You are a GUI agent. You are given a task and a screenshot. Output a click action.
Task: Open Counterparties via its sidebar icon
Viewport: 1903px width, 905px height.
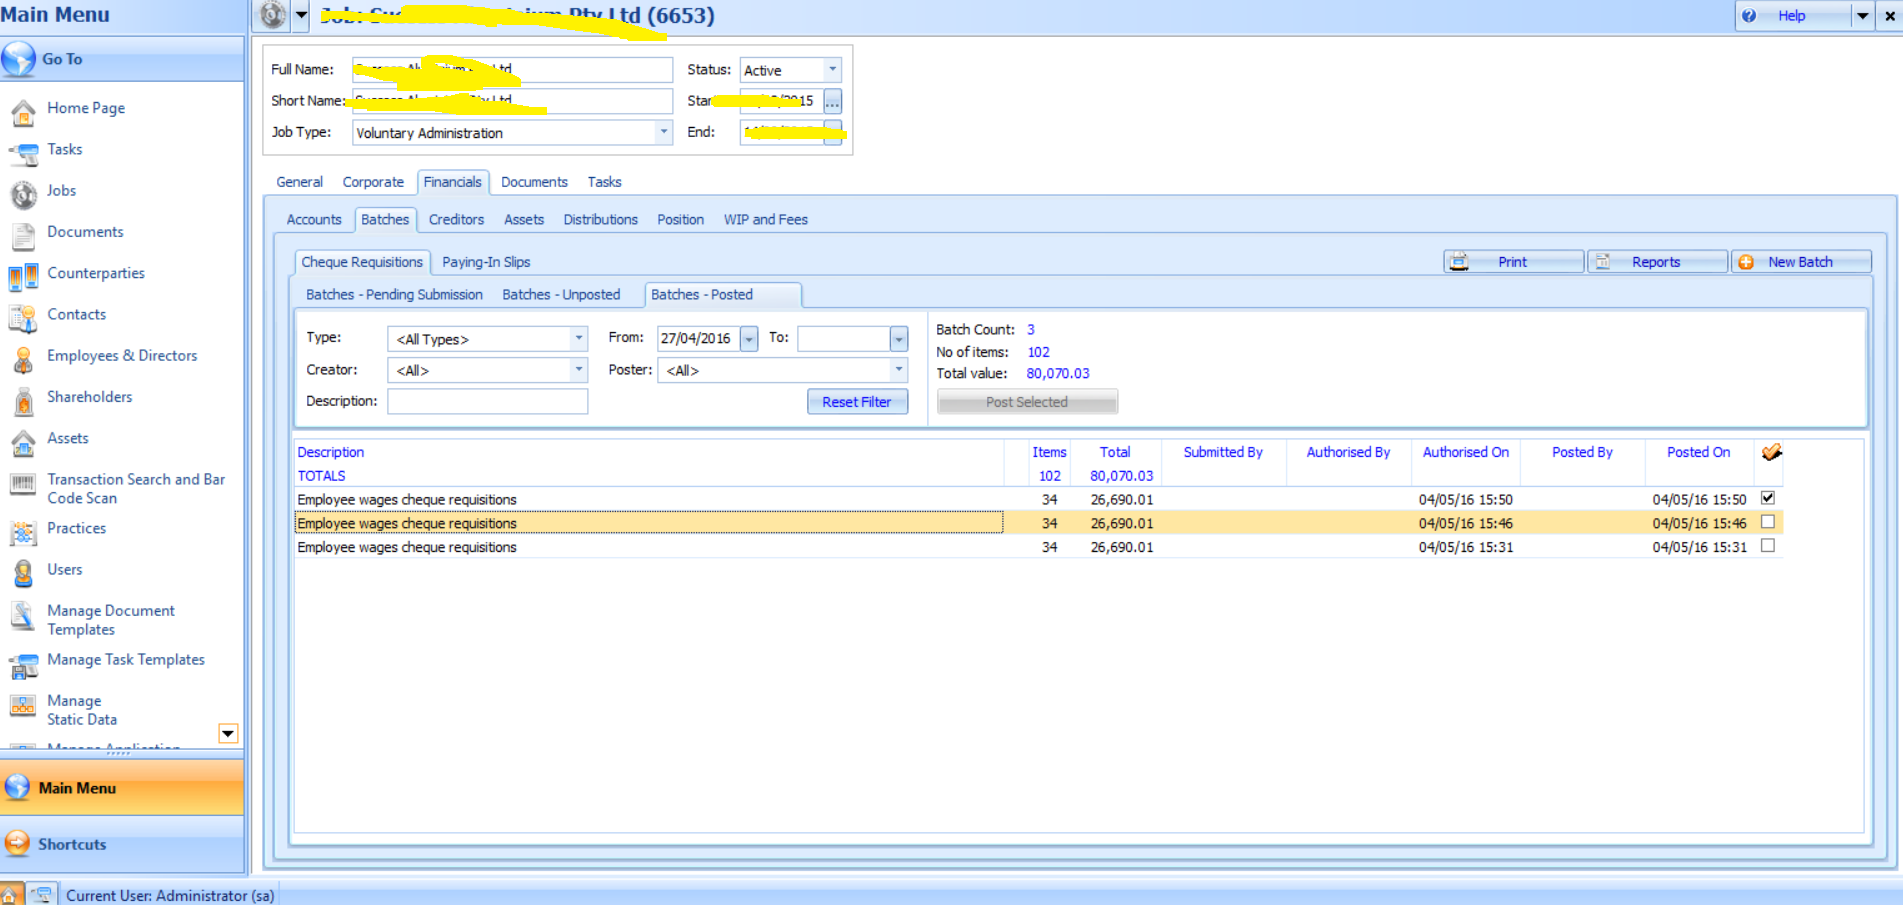23,277
